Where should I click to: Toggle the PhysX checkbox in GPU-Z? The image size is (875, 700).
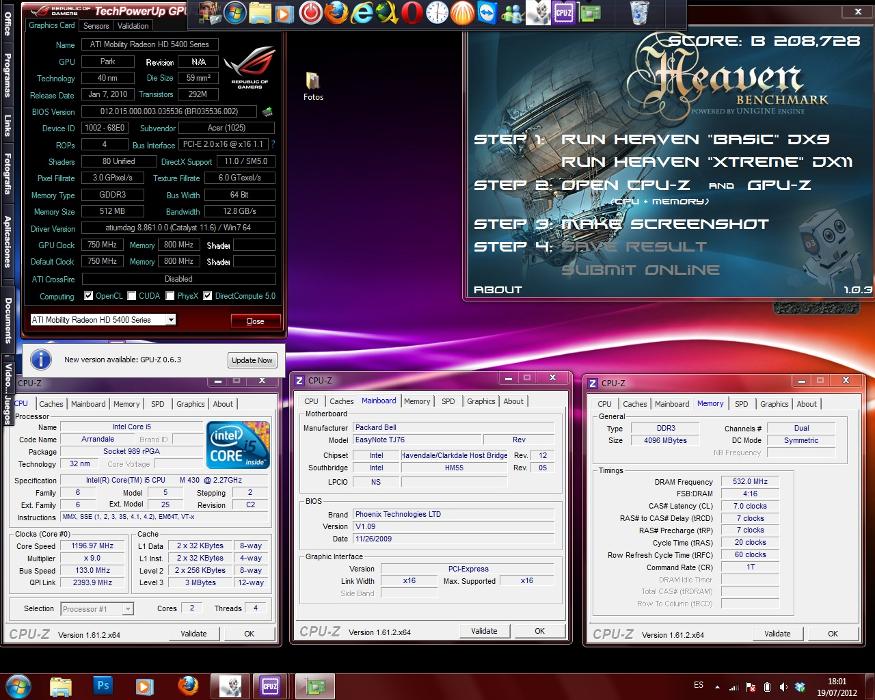[170, 296]
